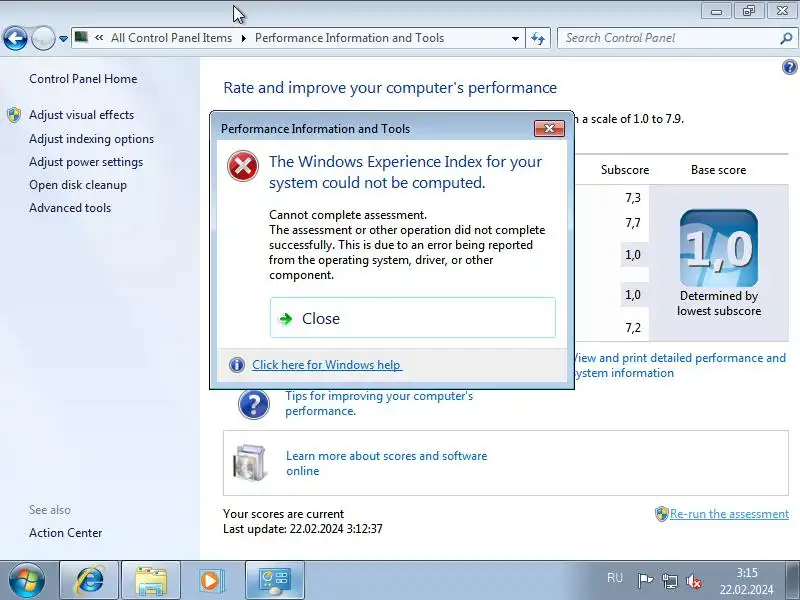The image size is (800, 600).
Task: Click the Control Panel icon in address bar
Action: point(81,37)
